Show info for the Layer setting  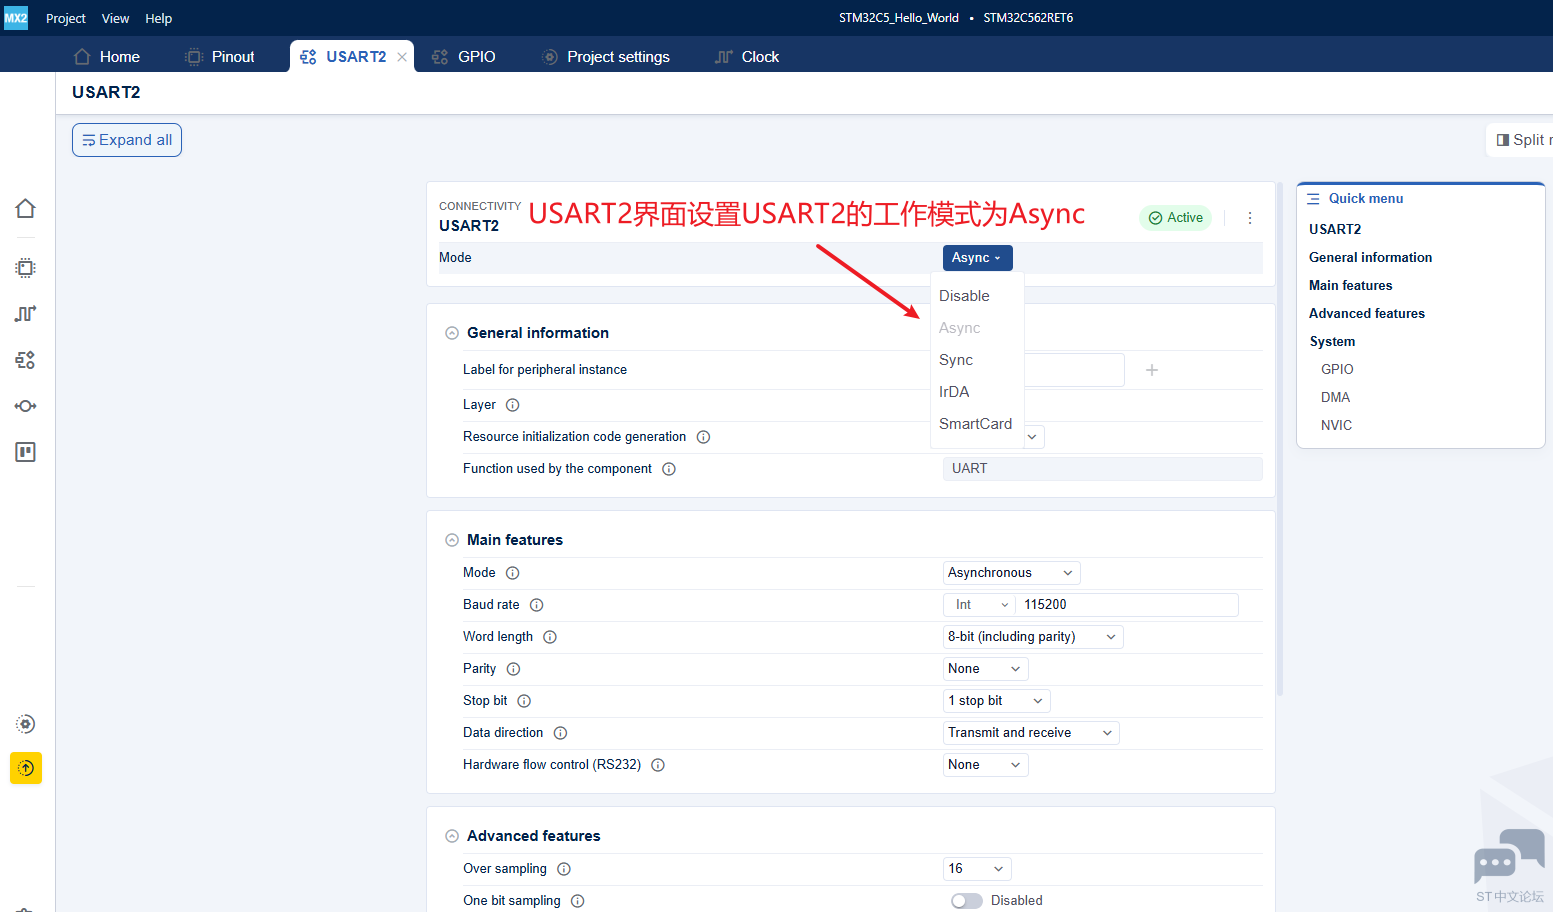[x=513, y=405]
